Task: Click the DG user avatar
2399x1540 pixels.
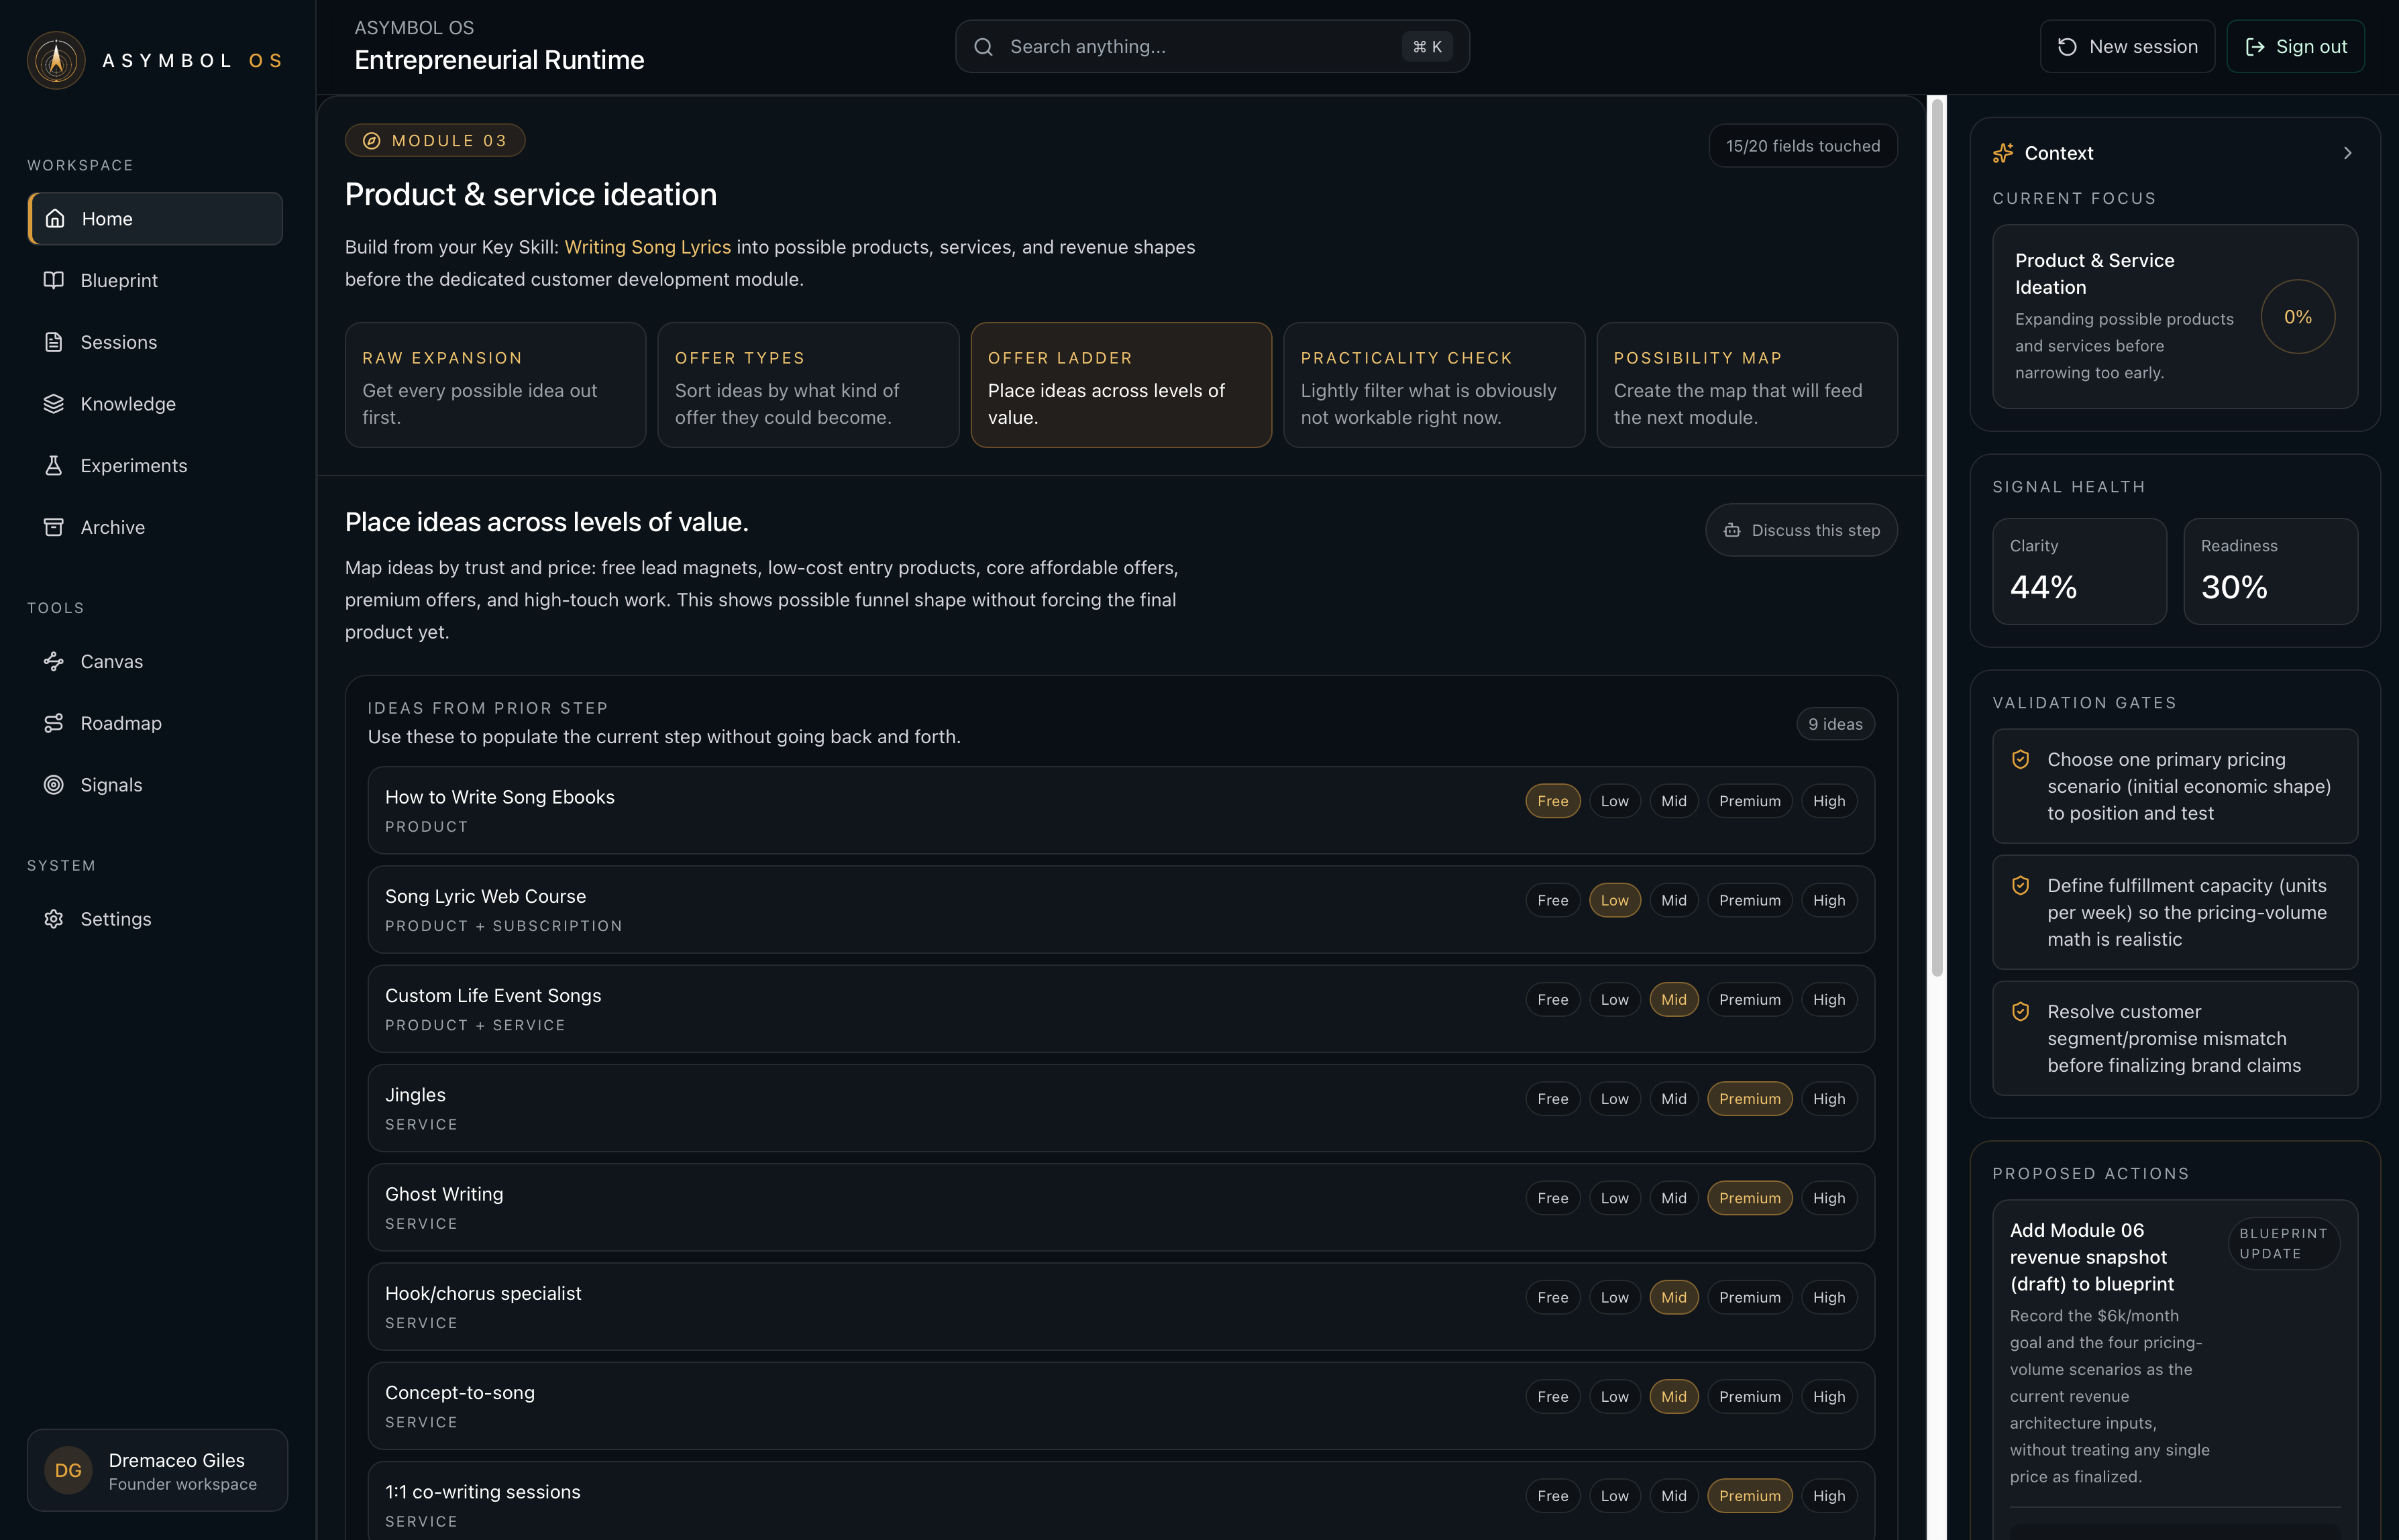Action: pos(68,1470)
